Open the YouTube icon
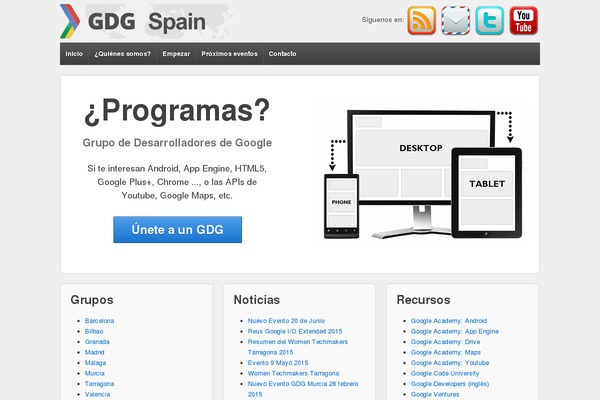The image size is (600, 400). coord(523,21)
